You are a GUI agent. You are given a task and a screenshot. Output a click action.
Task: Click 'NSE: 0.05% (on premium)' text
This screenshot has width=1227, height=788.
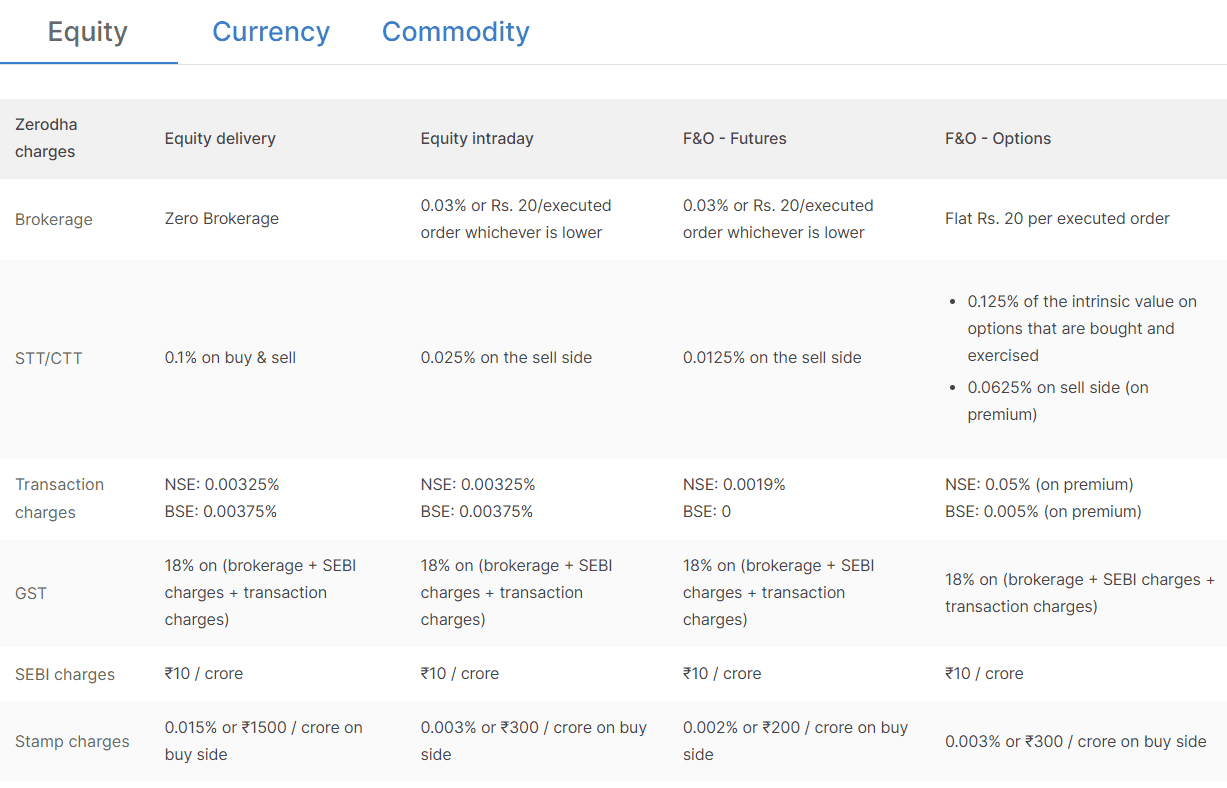(x=1039, y=484)
